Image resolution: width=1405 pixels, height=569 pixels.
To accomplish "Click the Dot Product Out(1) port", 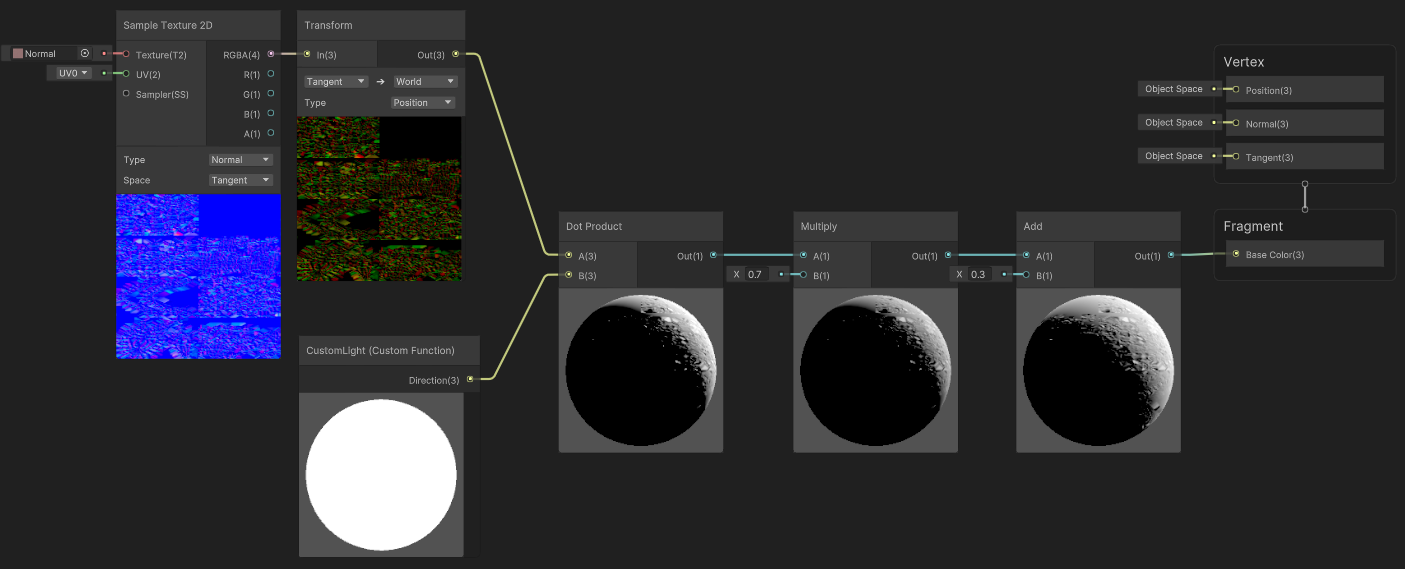I will tap(713, 255).
